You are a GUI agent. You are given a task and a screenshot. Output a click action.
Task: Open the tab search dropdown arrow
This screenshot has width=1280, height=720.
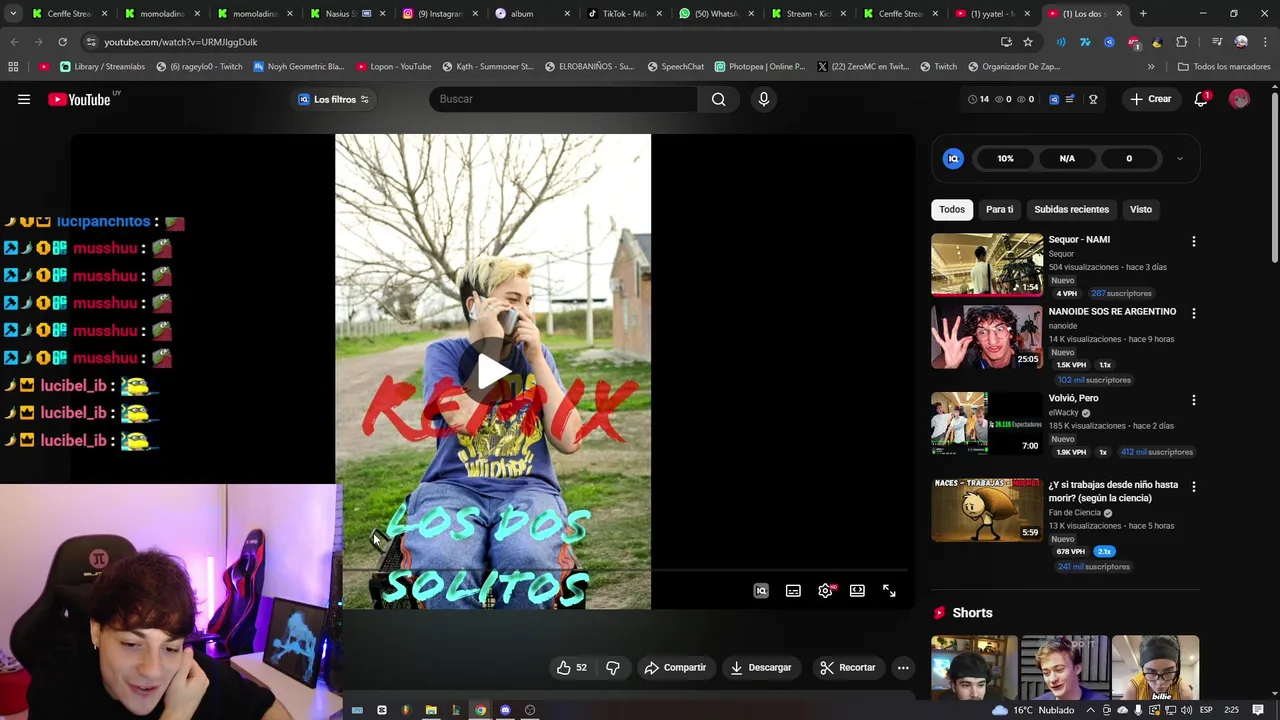(13, 14)
